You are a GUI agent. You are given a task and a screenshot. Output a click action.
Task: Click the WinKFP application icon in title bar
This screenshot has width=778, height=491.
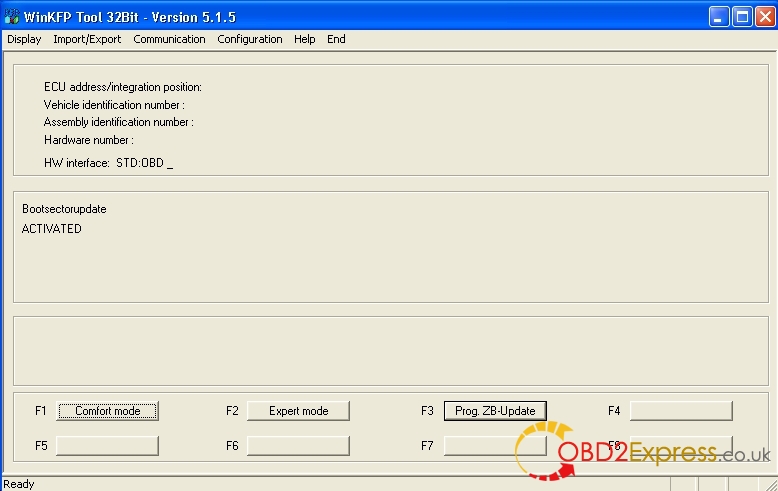12,16
